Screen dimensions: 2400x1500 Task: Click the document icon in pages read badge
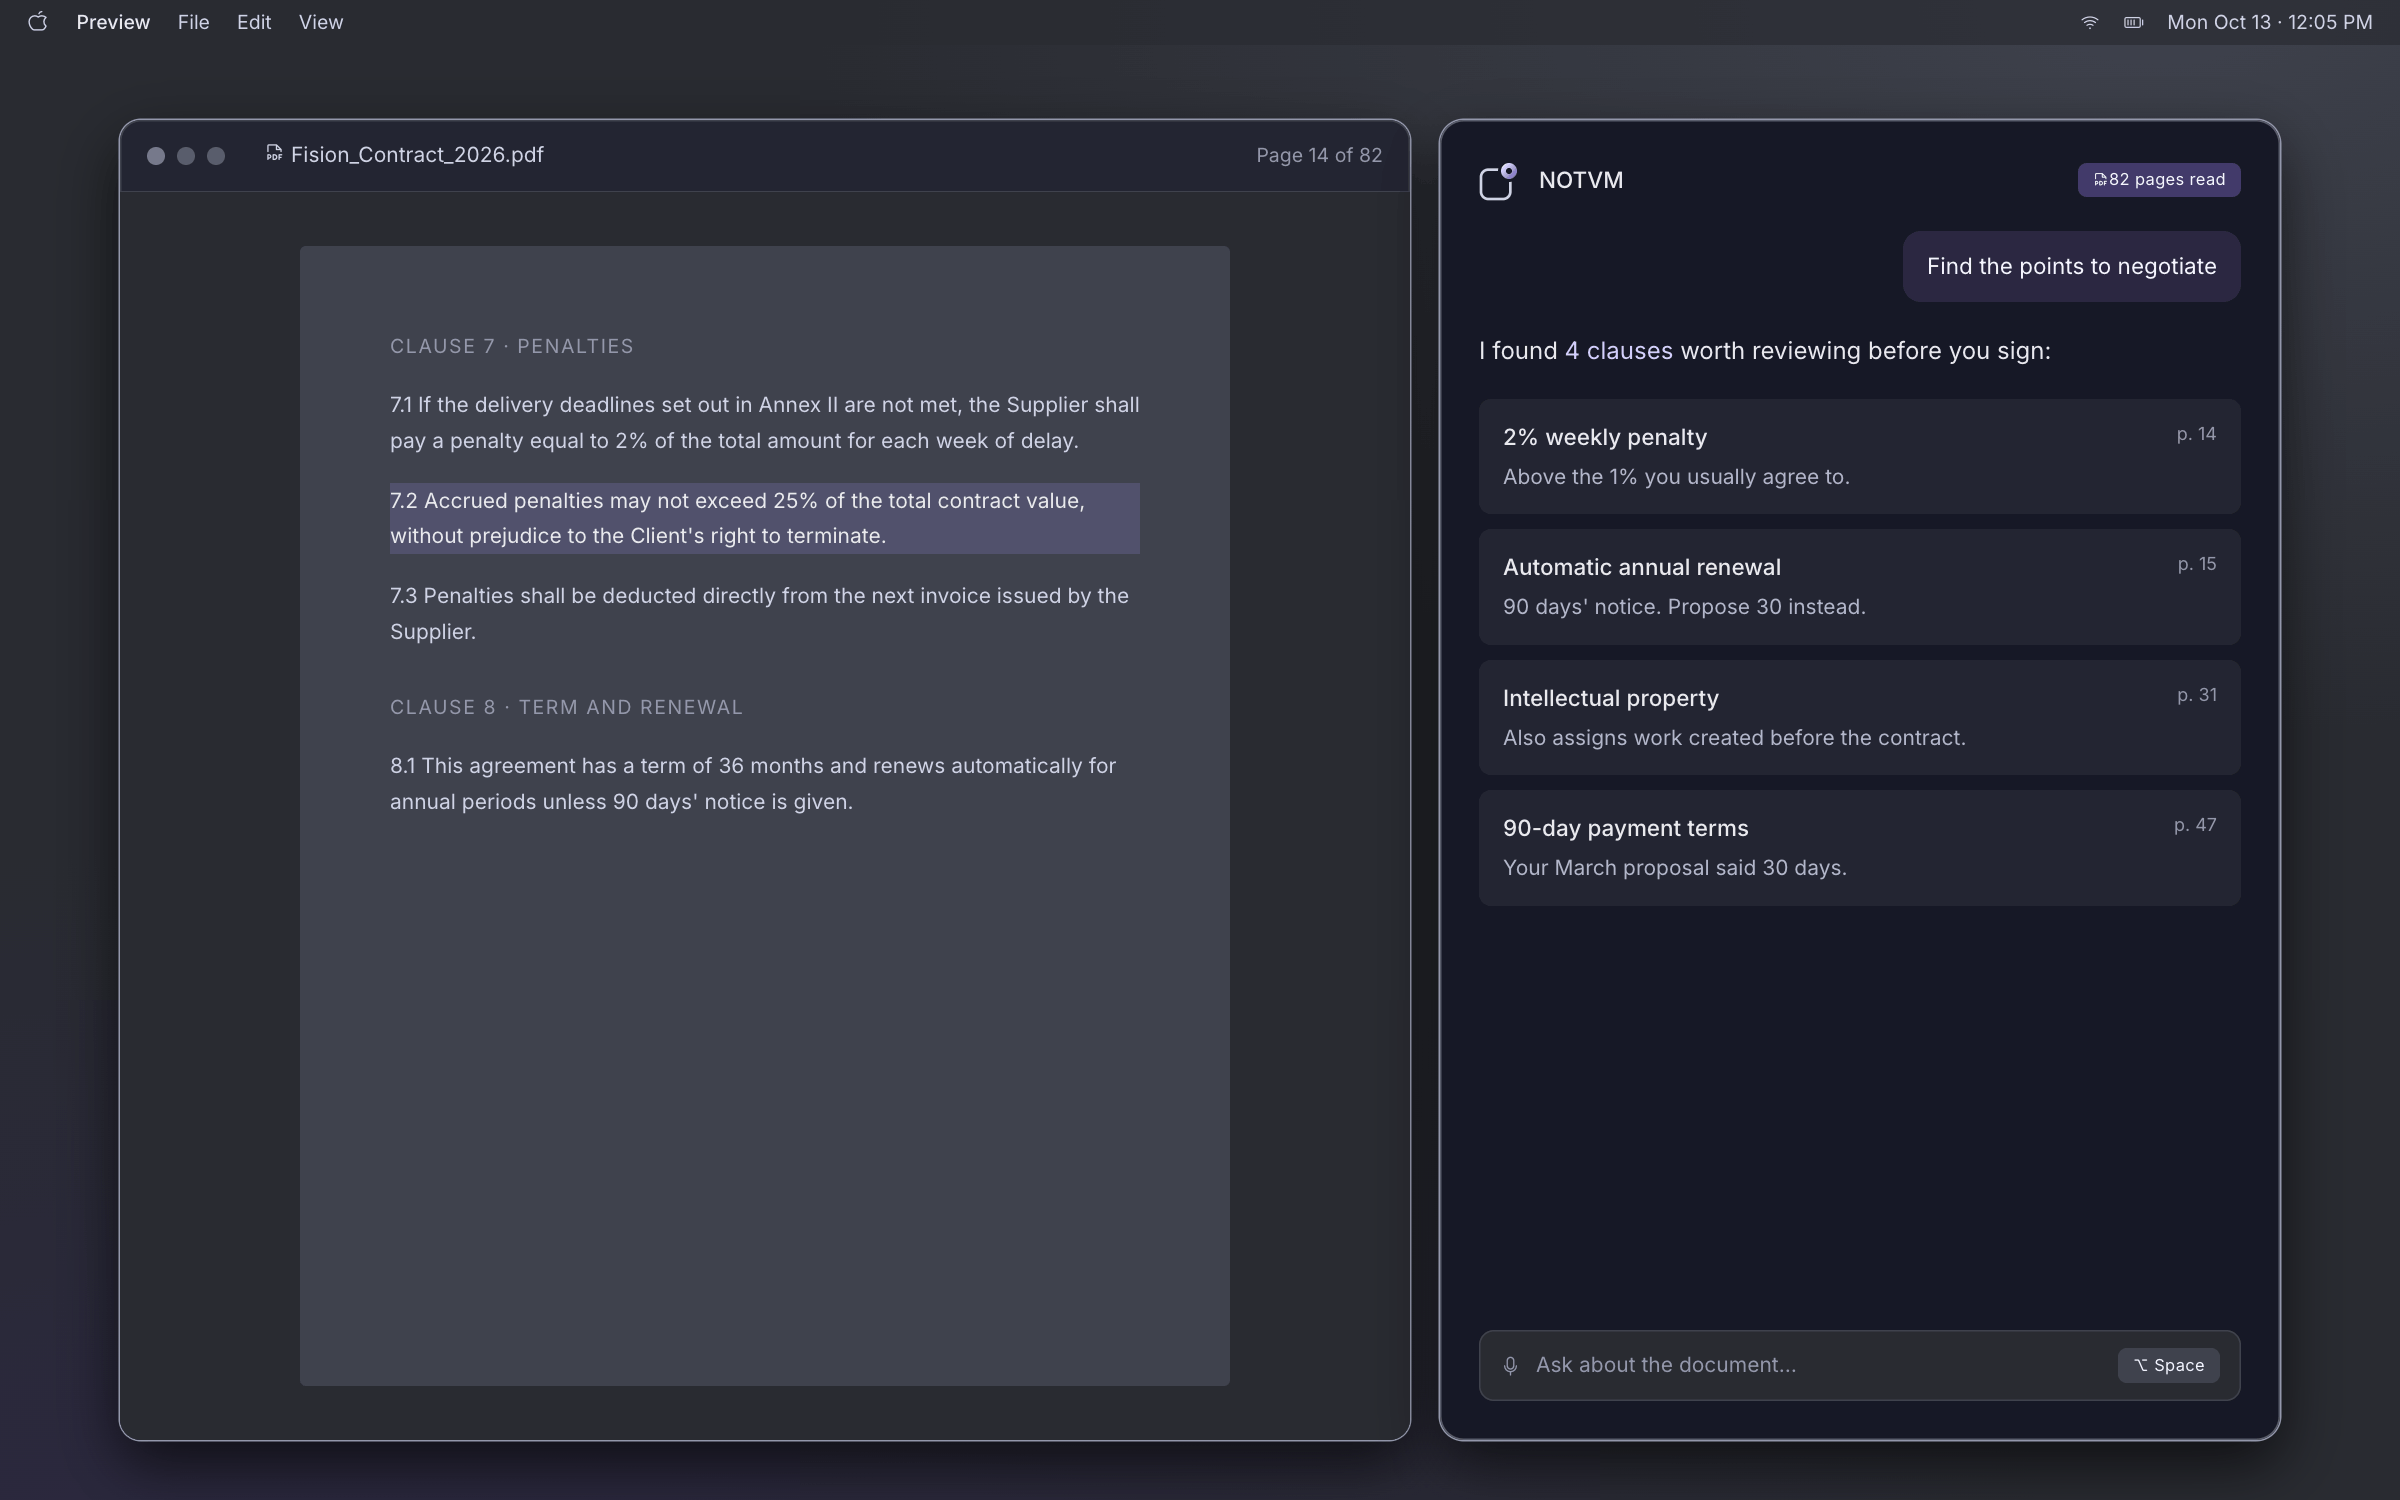[2100, 180]
